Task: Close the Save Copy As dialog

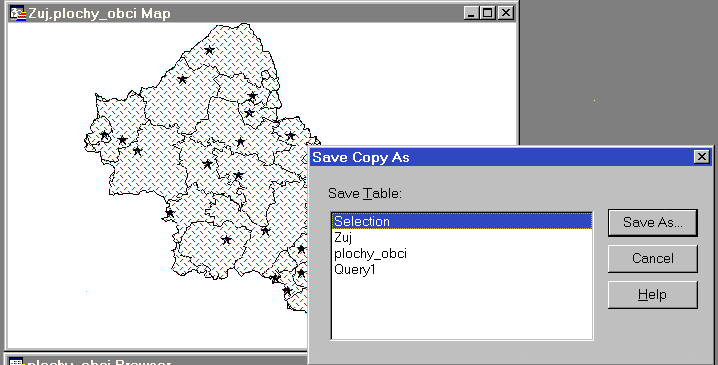Action: click(x=702, y=157)
